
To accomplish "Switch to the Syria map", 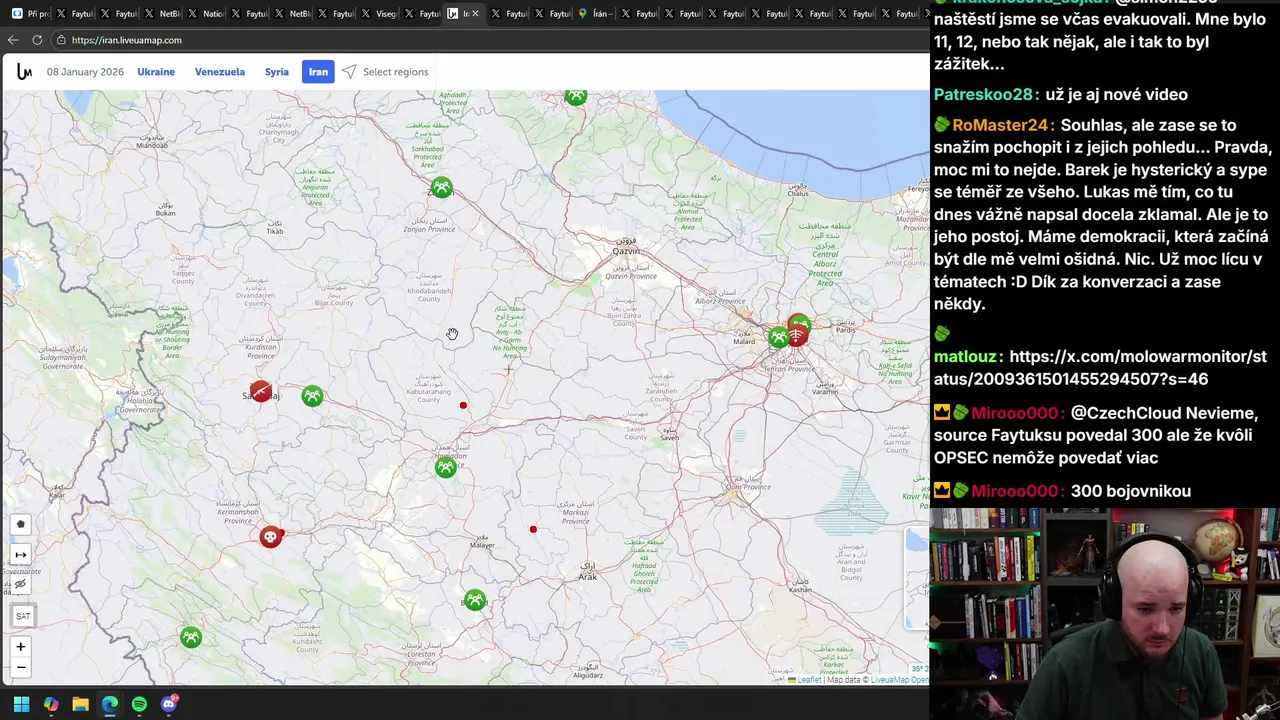I will click(x=277, y=72).
